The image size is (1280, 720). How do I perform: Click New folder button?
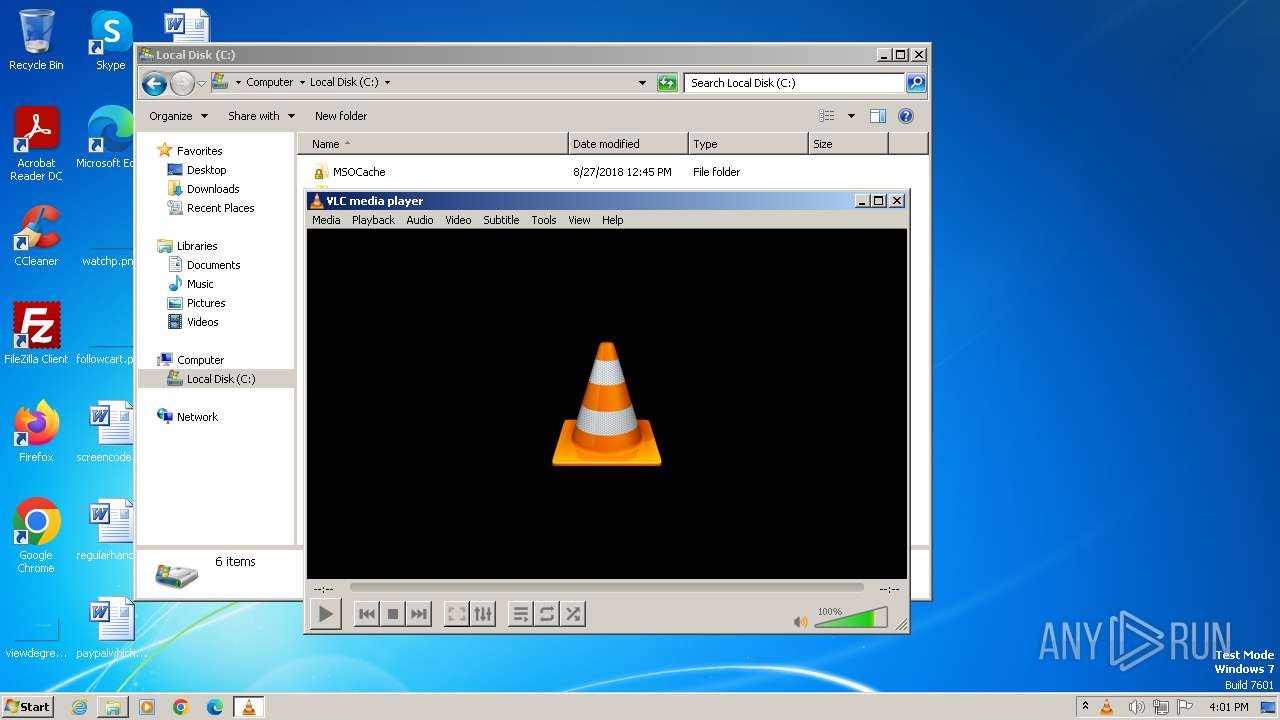(341, 116)
